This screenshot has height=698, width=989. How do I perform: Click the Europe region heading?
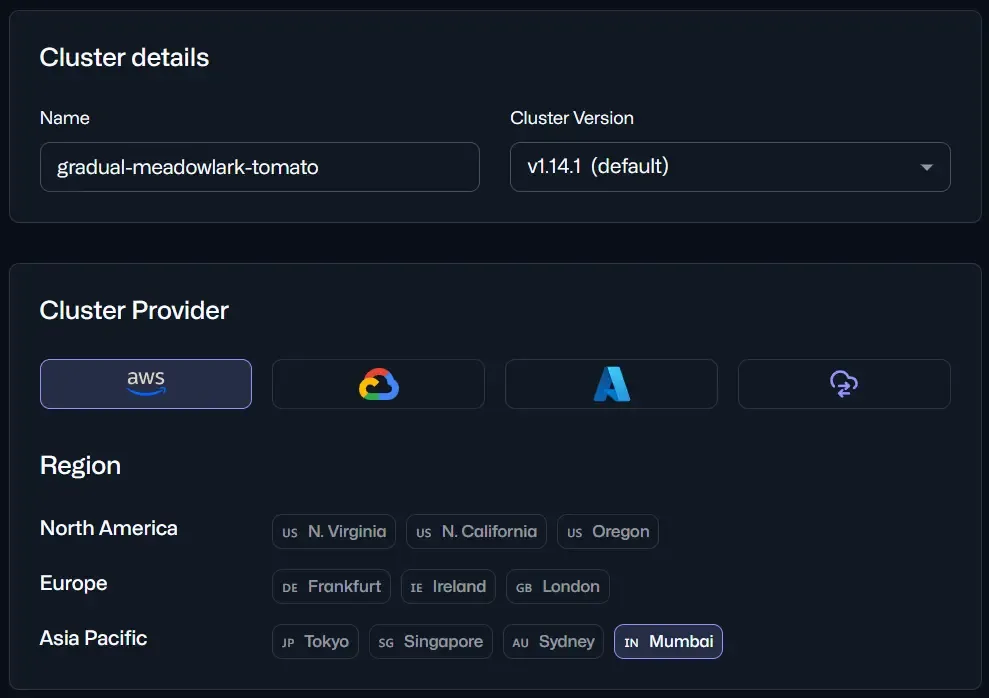tap(73, 583)
